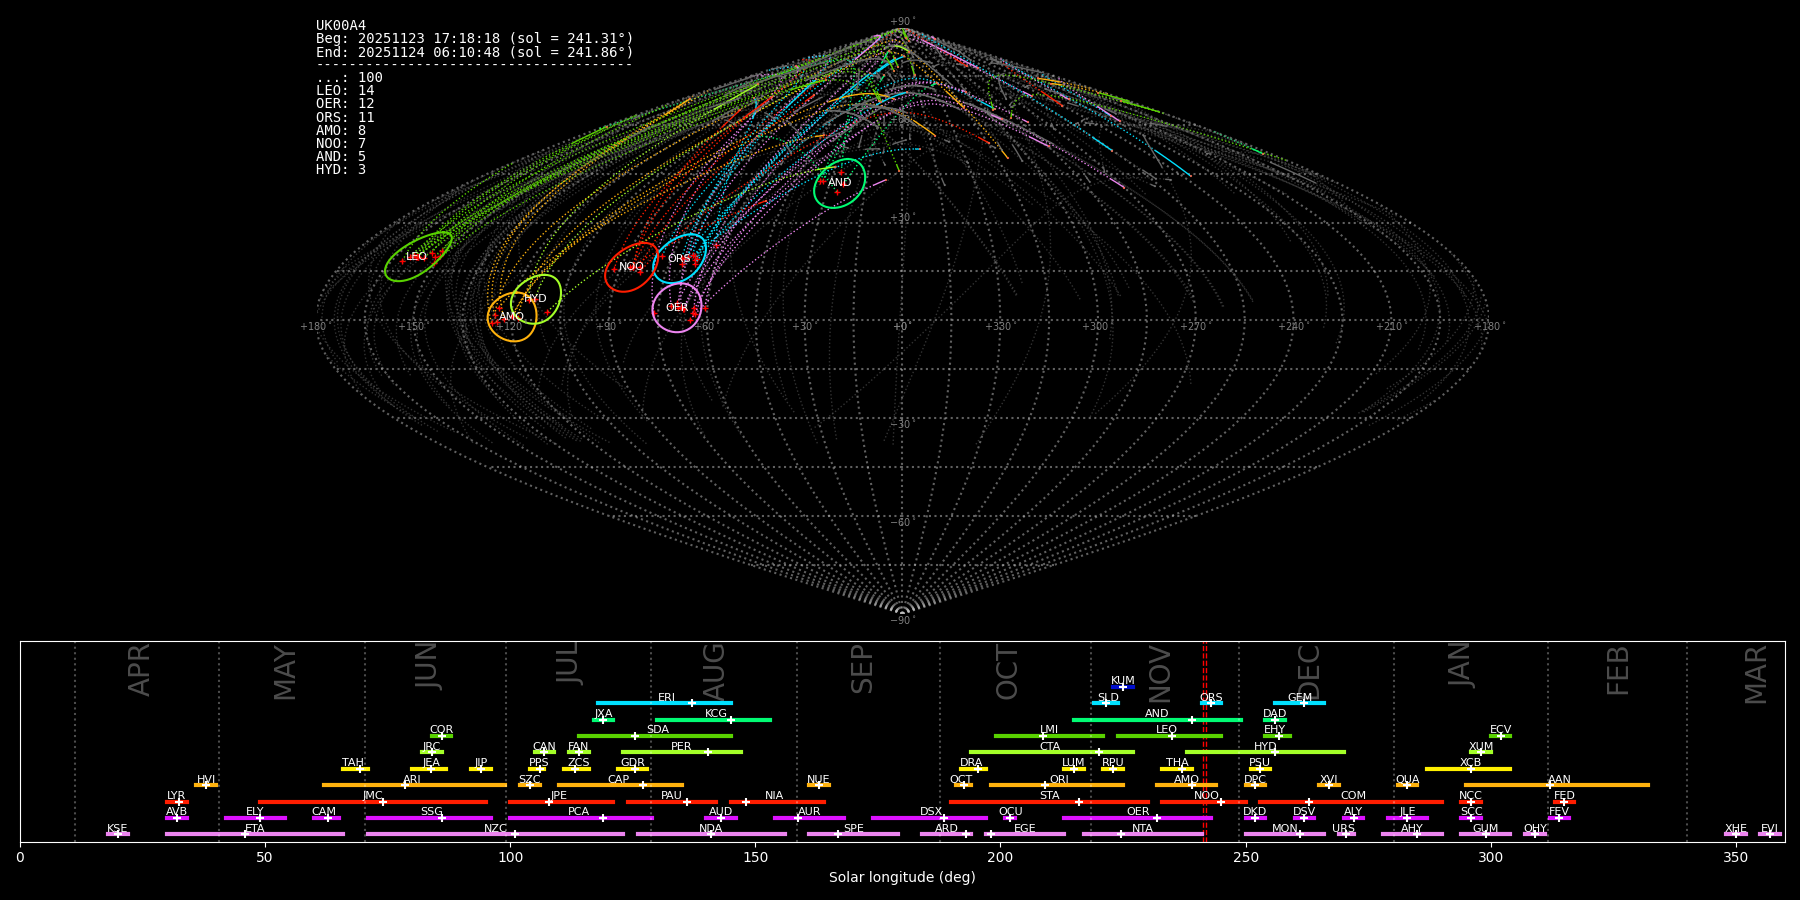This screenshot has height=900, width=1800.
Task: Click the "HYD: 3" legend entry
Action: pos(341,170)
